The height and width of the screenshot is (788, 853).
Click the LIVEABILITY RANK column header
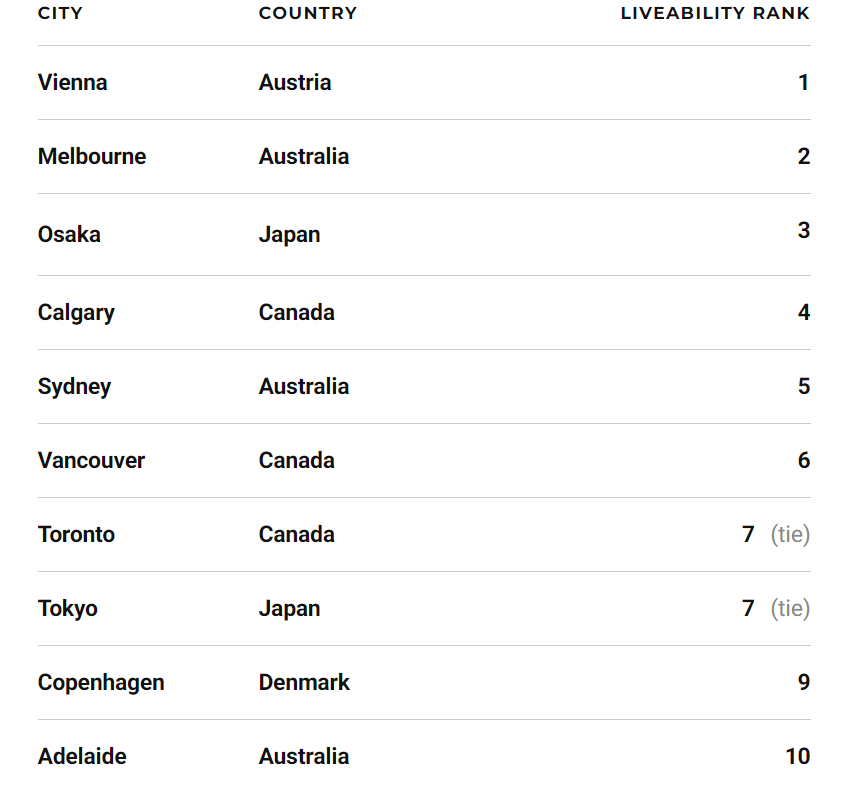[715, 13]
